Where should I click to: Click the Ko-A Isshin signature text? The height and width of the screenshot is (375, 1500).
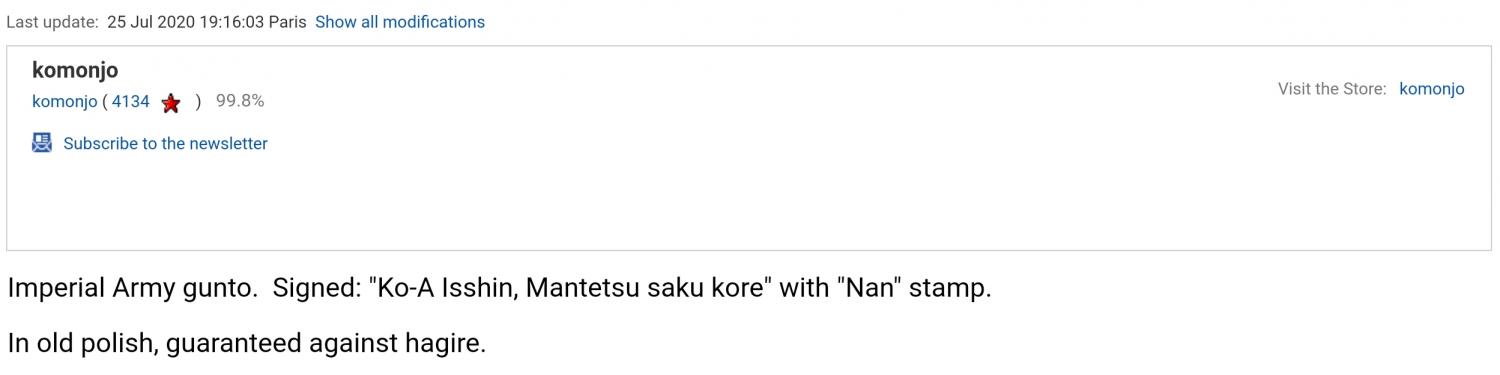[443, 289]
